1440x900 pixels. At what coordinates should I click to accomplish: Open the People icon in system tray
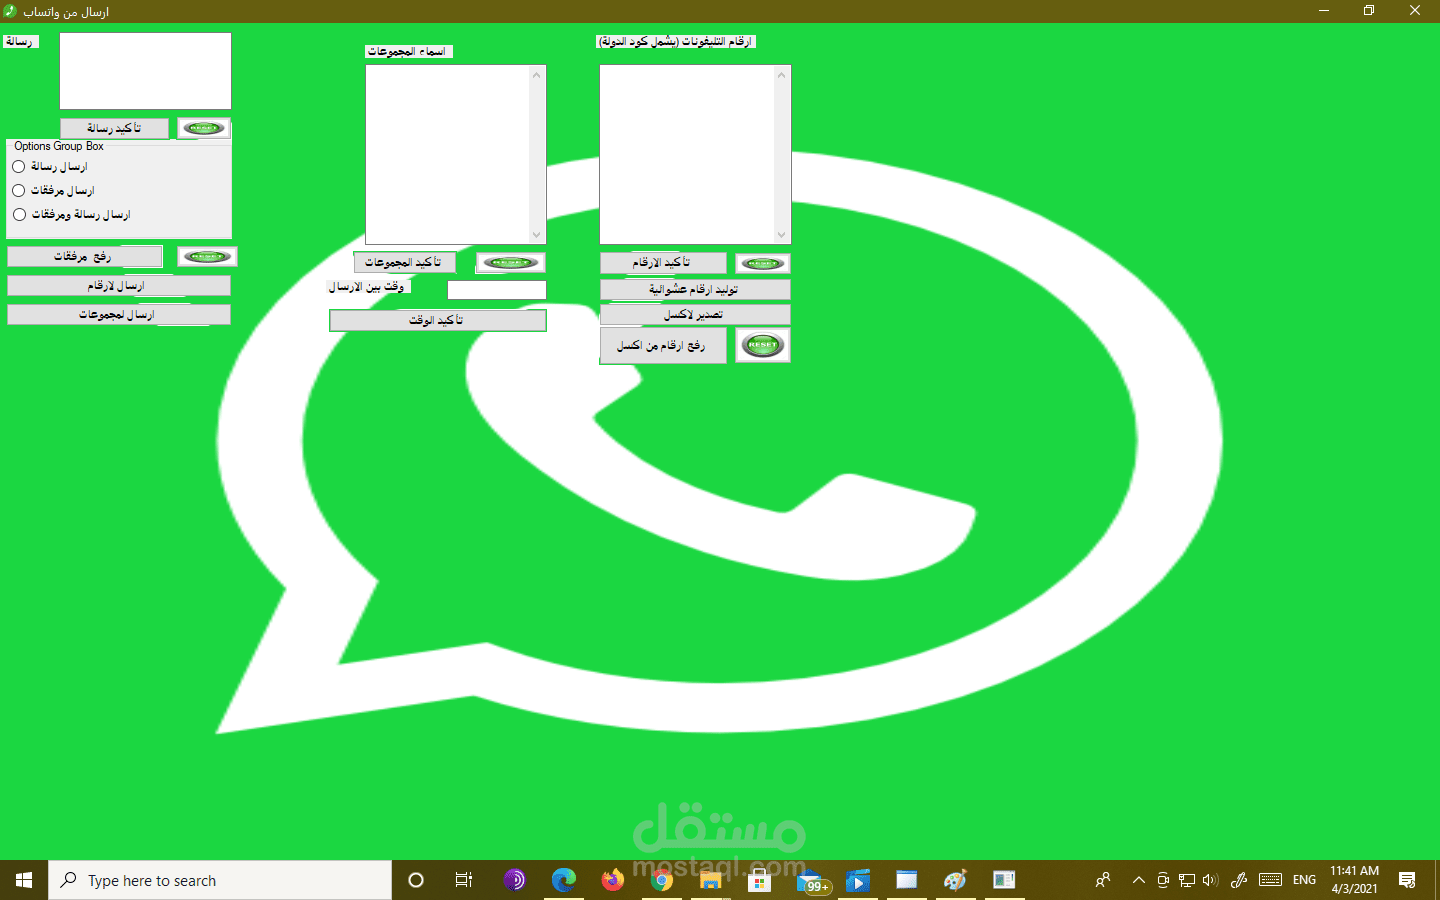(1103, 880)
